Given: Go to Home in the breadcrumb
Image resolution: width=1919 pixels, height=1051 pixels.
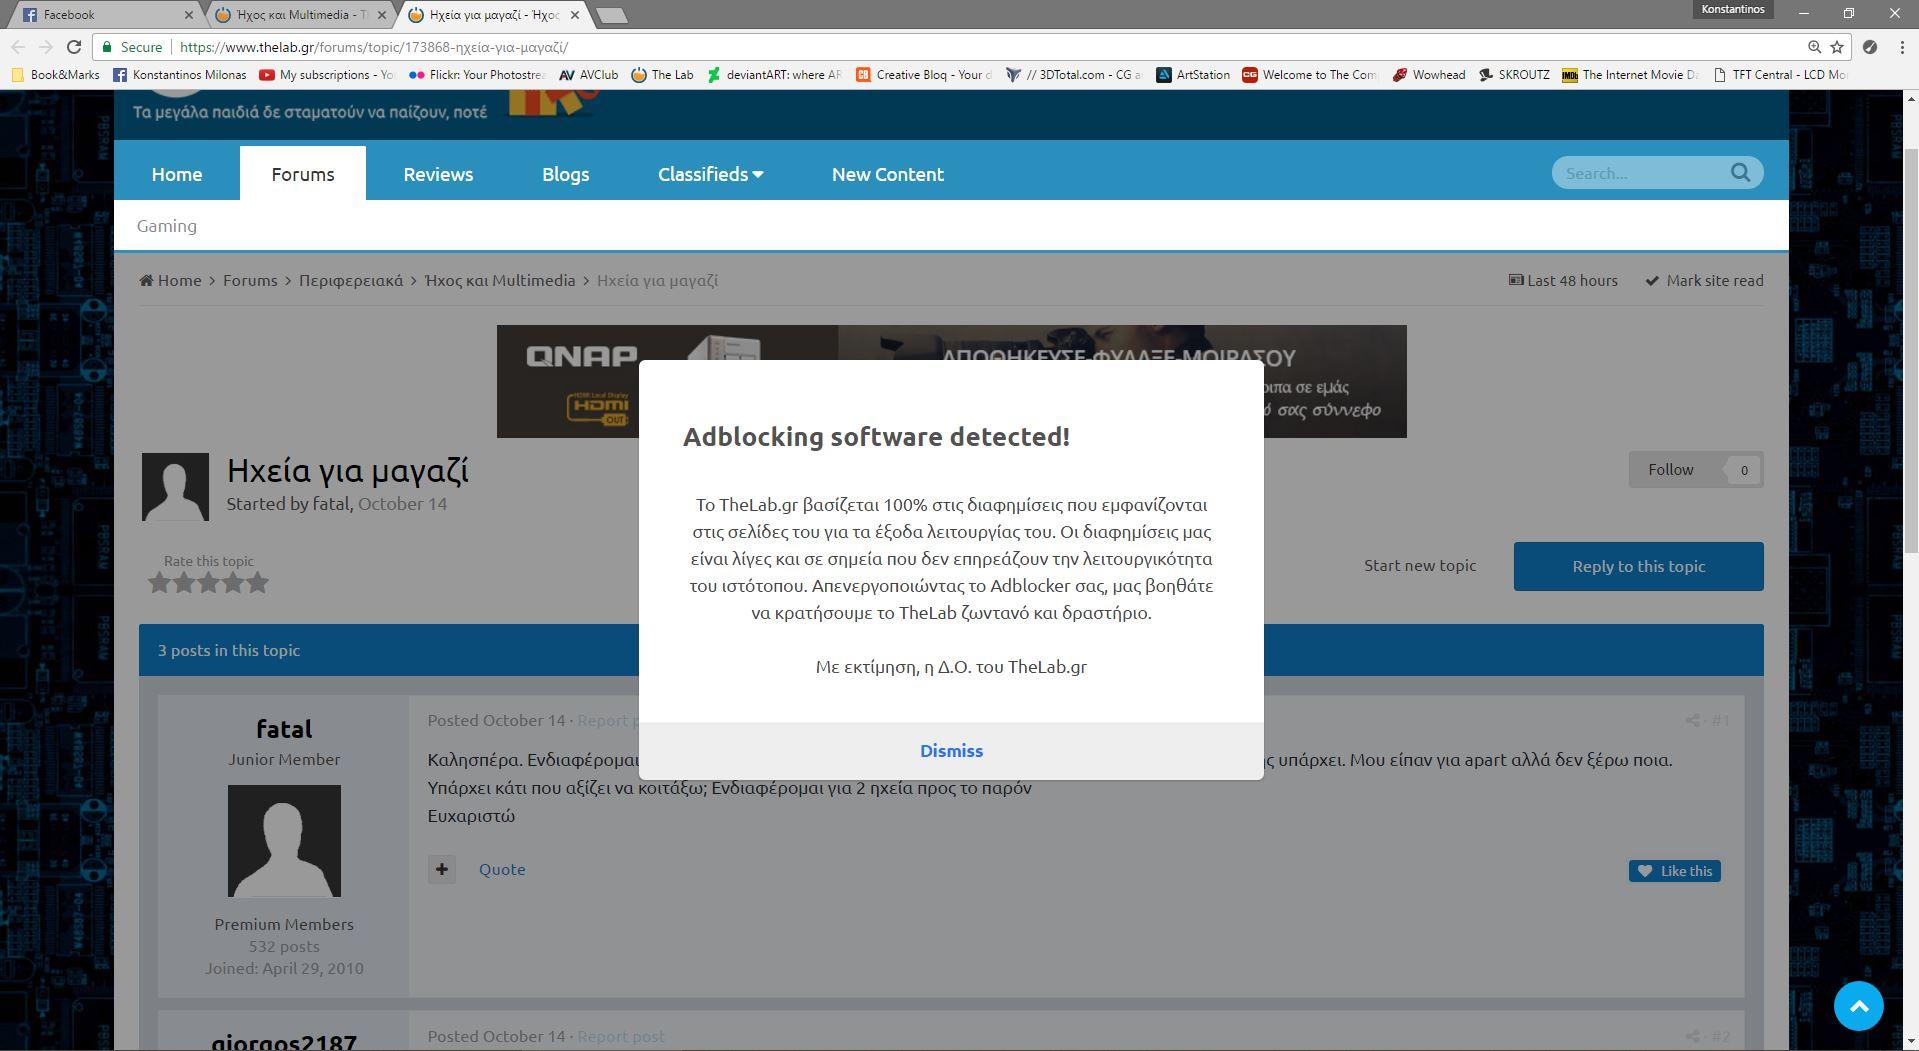Looking at the screenshot, I should pyautogui.click(x=171, y=281).
